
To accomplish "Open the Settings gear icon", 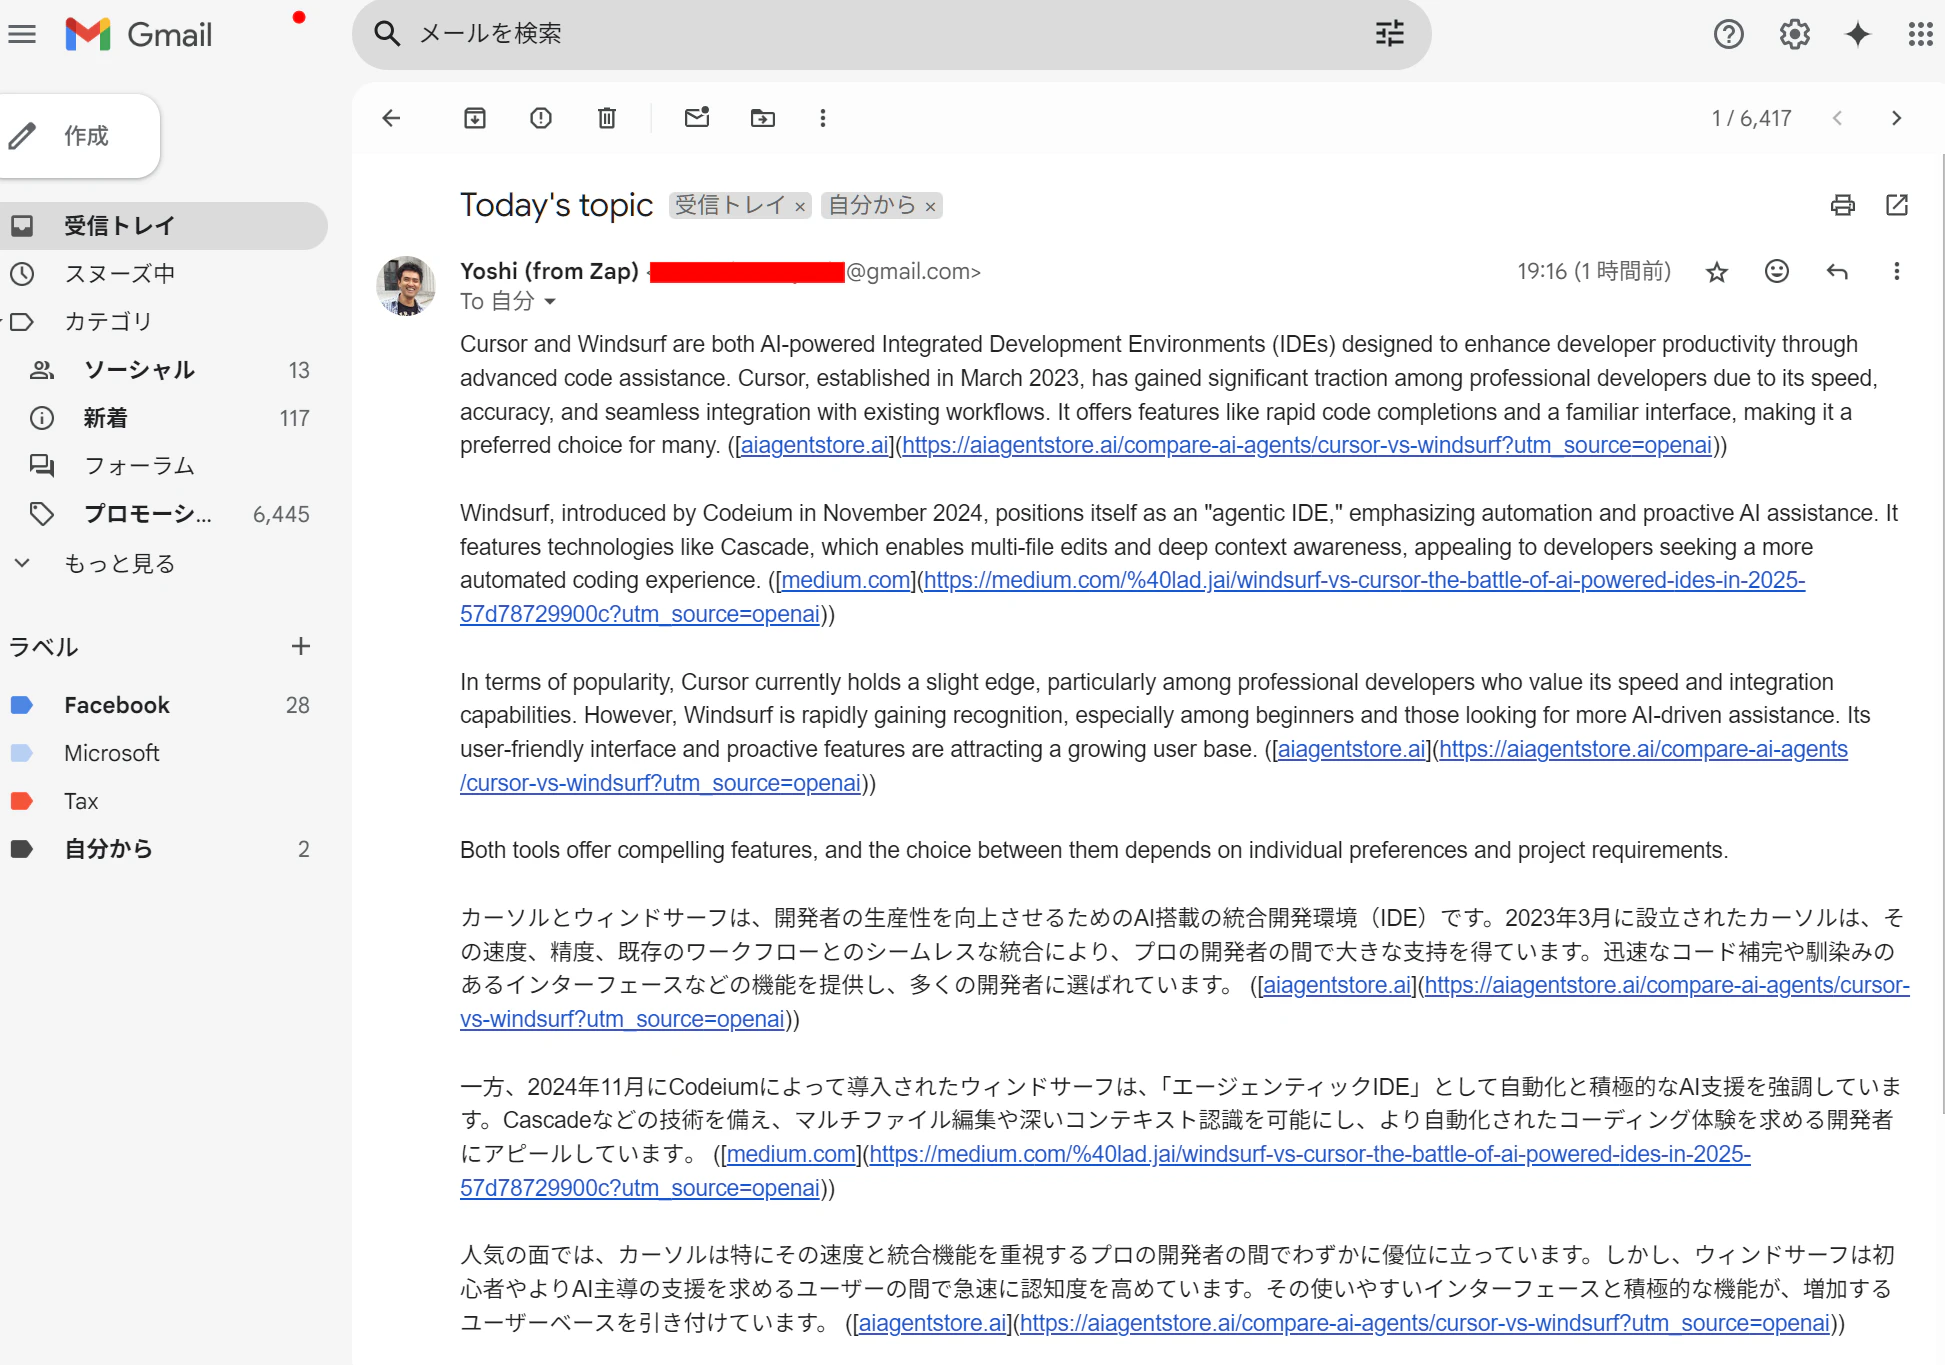I will [1794, 34].
